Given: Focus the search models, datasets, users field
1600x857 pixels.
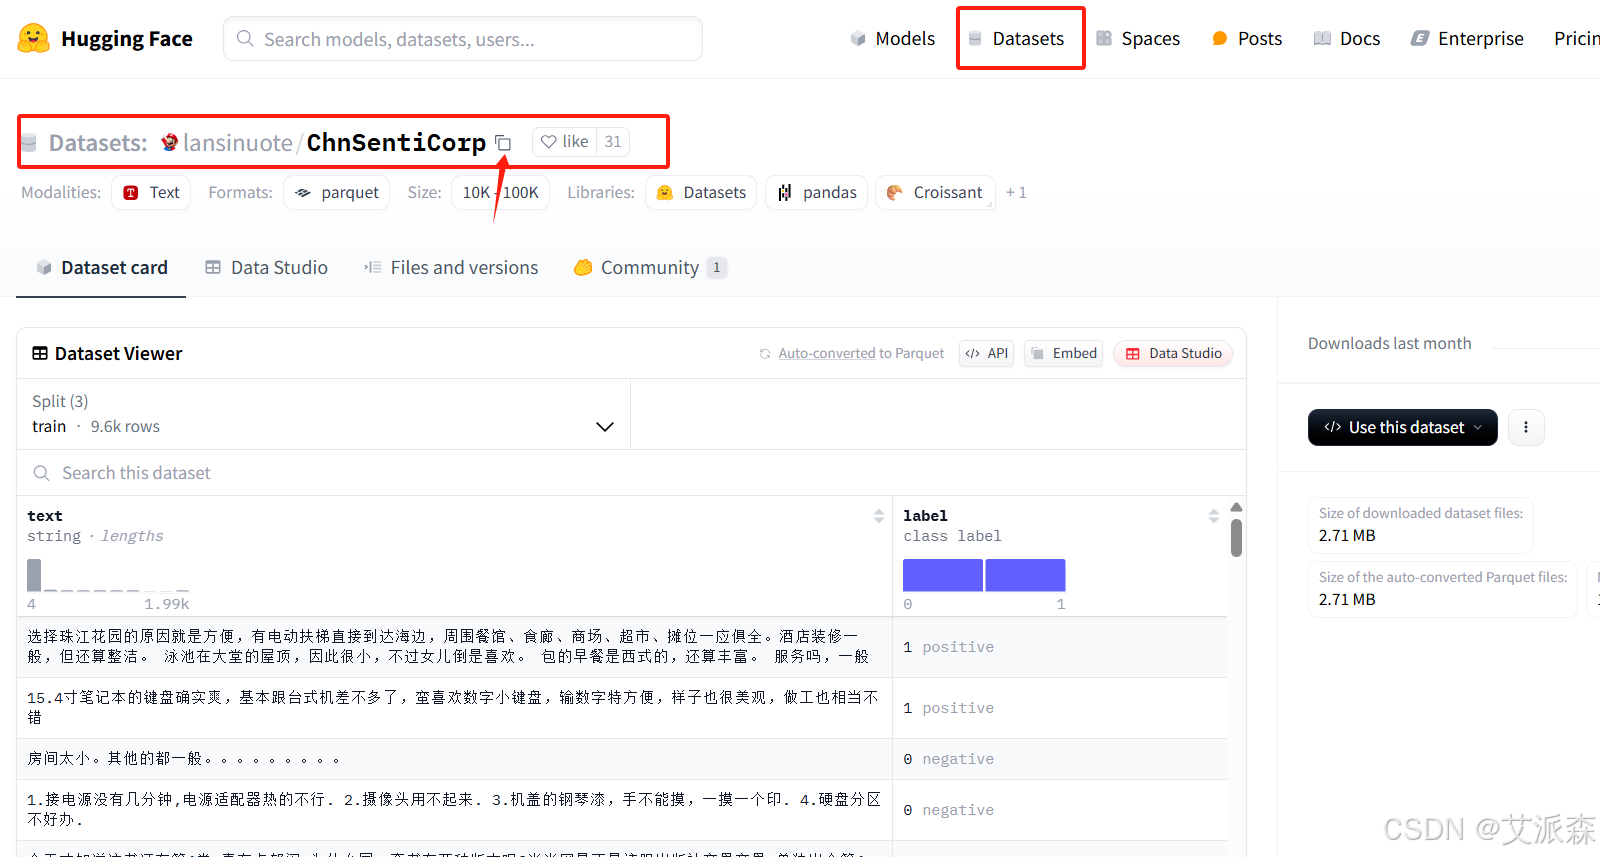Looking at the screenshot, I should point(463,39).
